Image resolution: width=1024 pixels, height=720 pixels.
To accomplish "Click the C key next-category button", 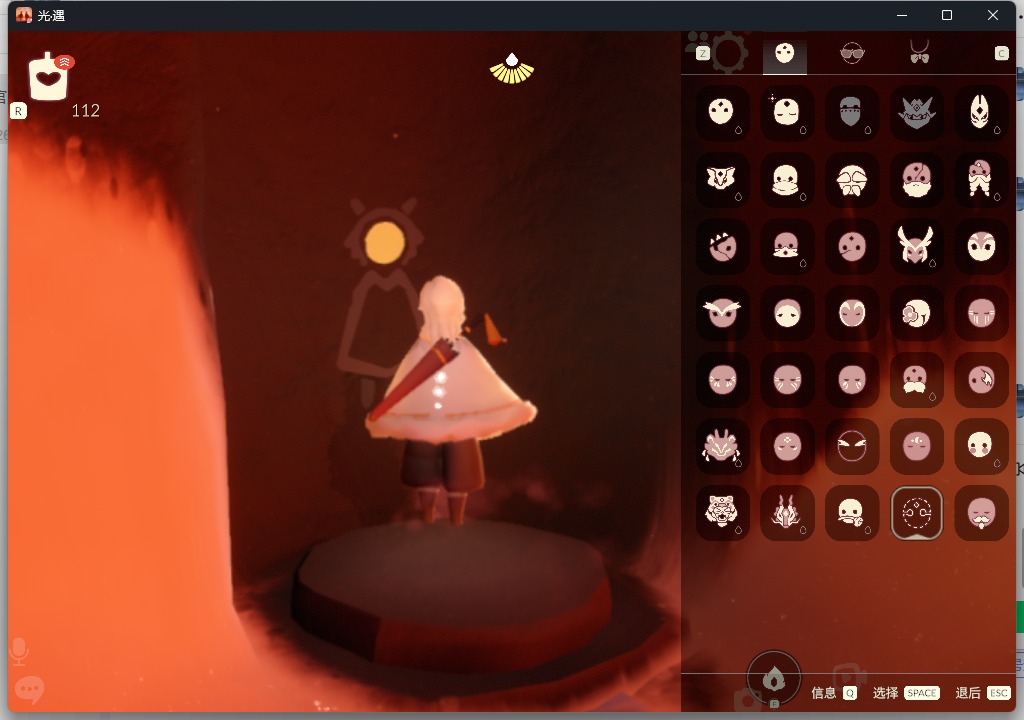I will [1002, 54].
